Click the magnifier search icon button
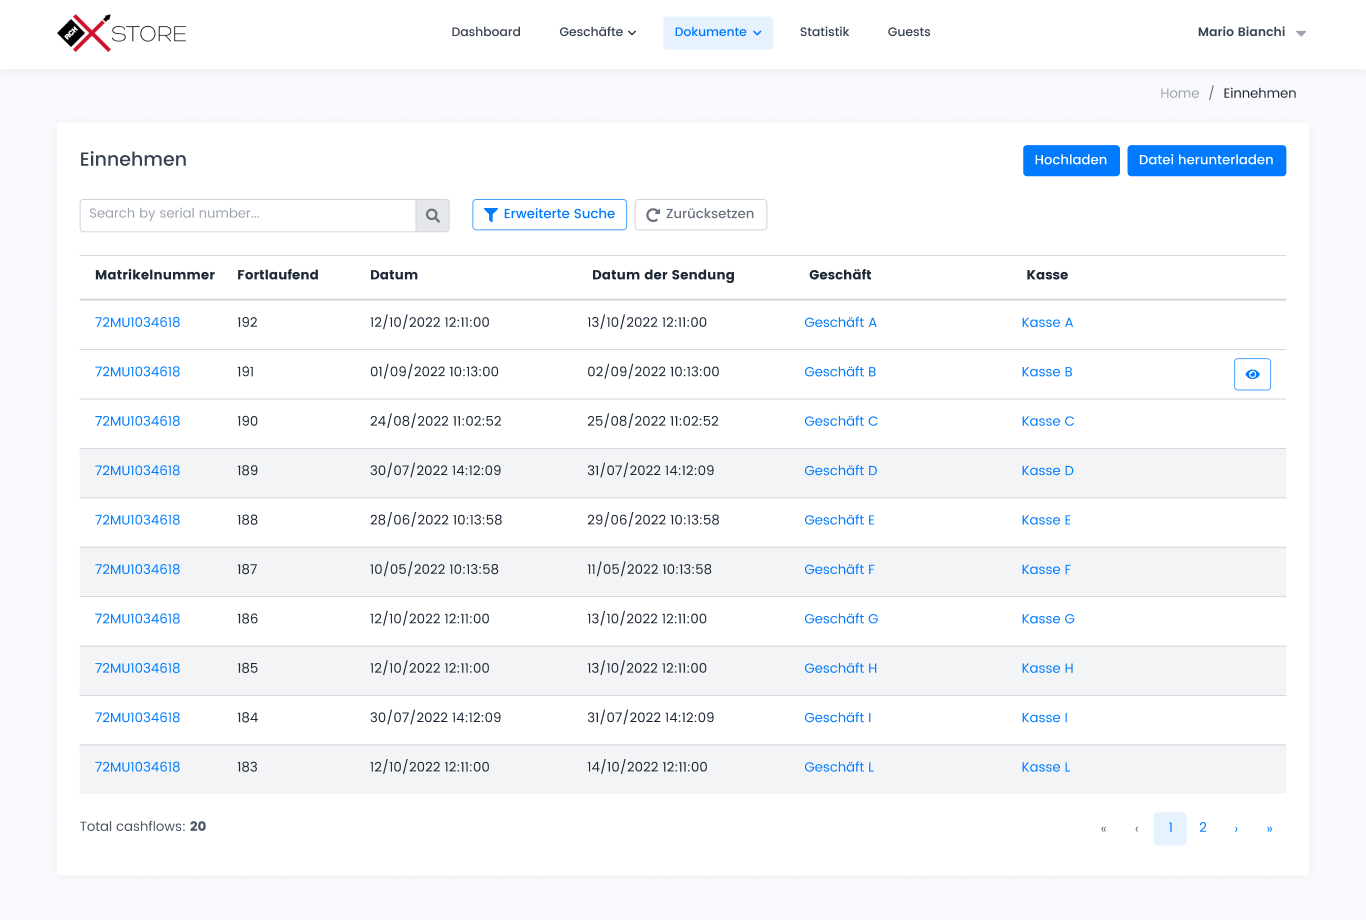This screenshot has width=1366, height=920. (x=433, y=215)
